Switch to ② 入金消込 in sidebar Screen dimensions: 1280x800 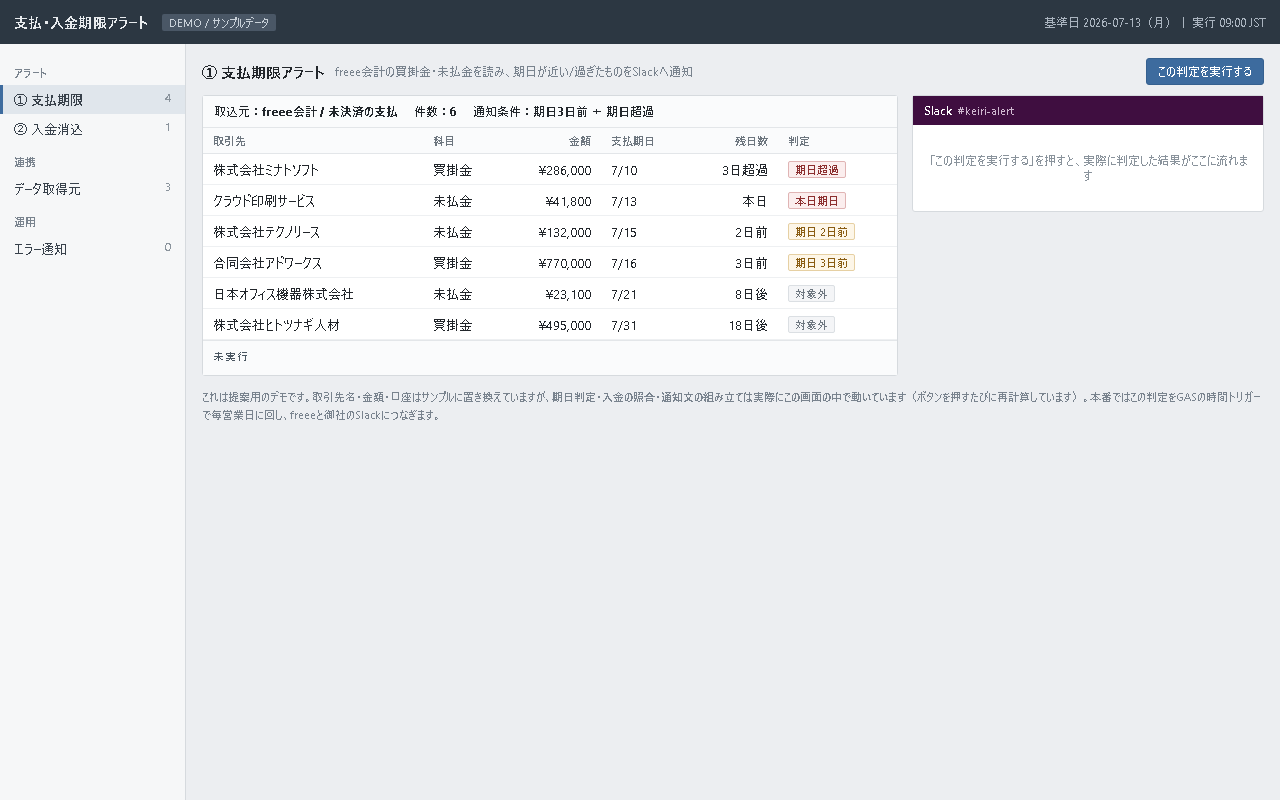click(x=92, y=129)
